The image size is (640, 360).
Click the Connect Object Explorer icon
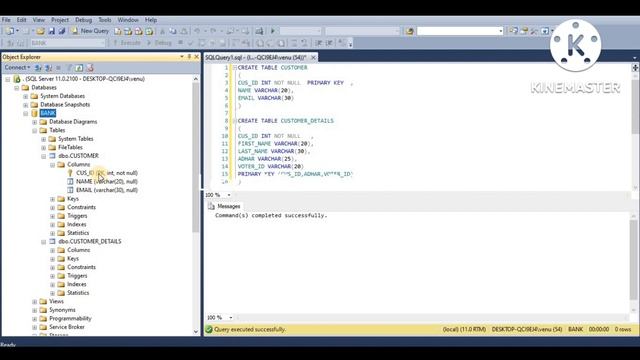[x=38, y=68]
